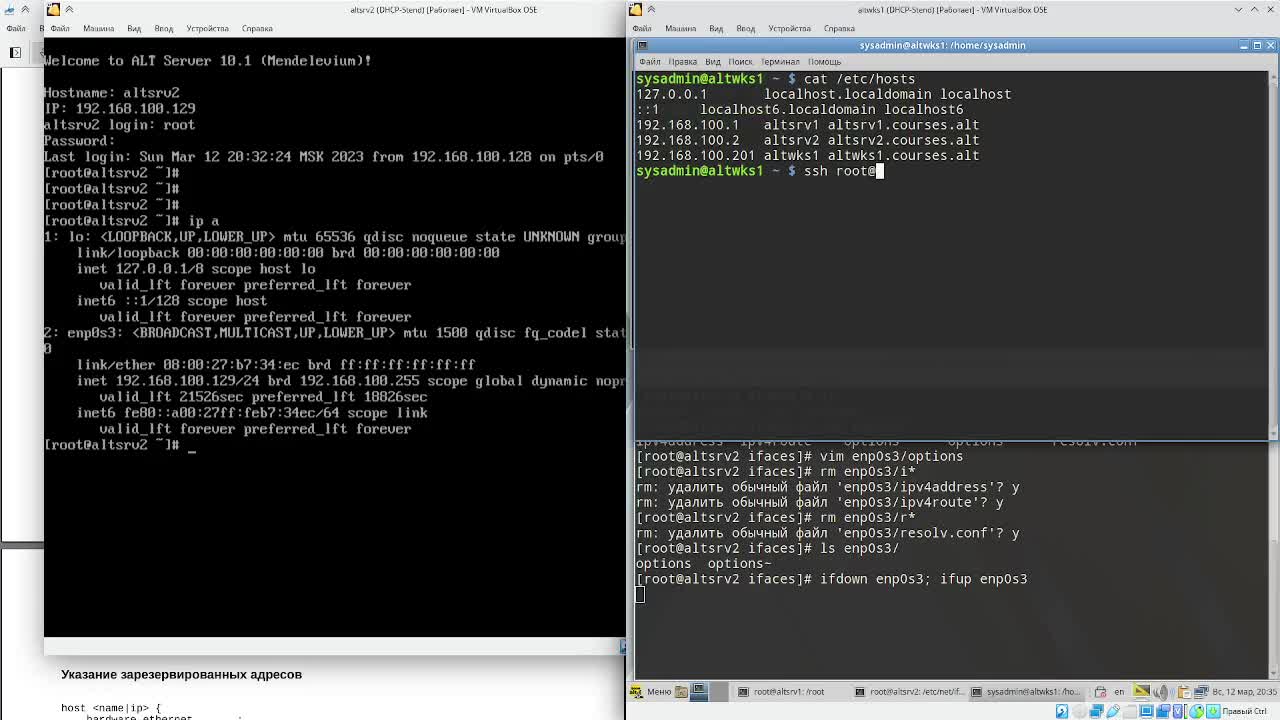The width and height of the screenshot is (1280, 720).
Task: Open Вид menu in altwks1 VirtualBox window
Action: [716, 28]
